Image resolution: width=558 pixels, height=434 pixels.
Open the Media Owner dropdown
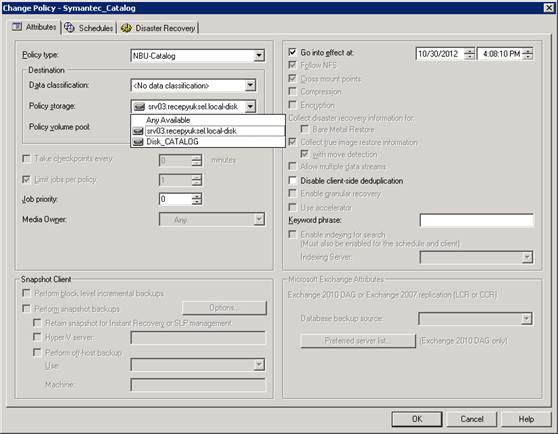[x=259, y=219]
